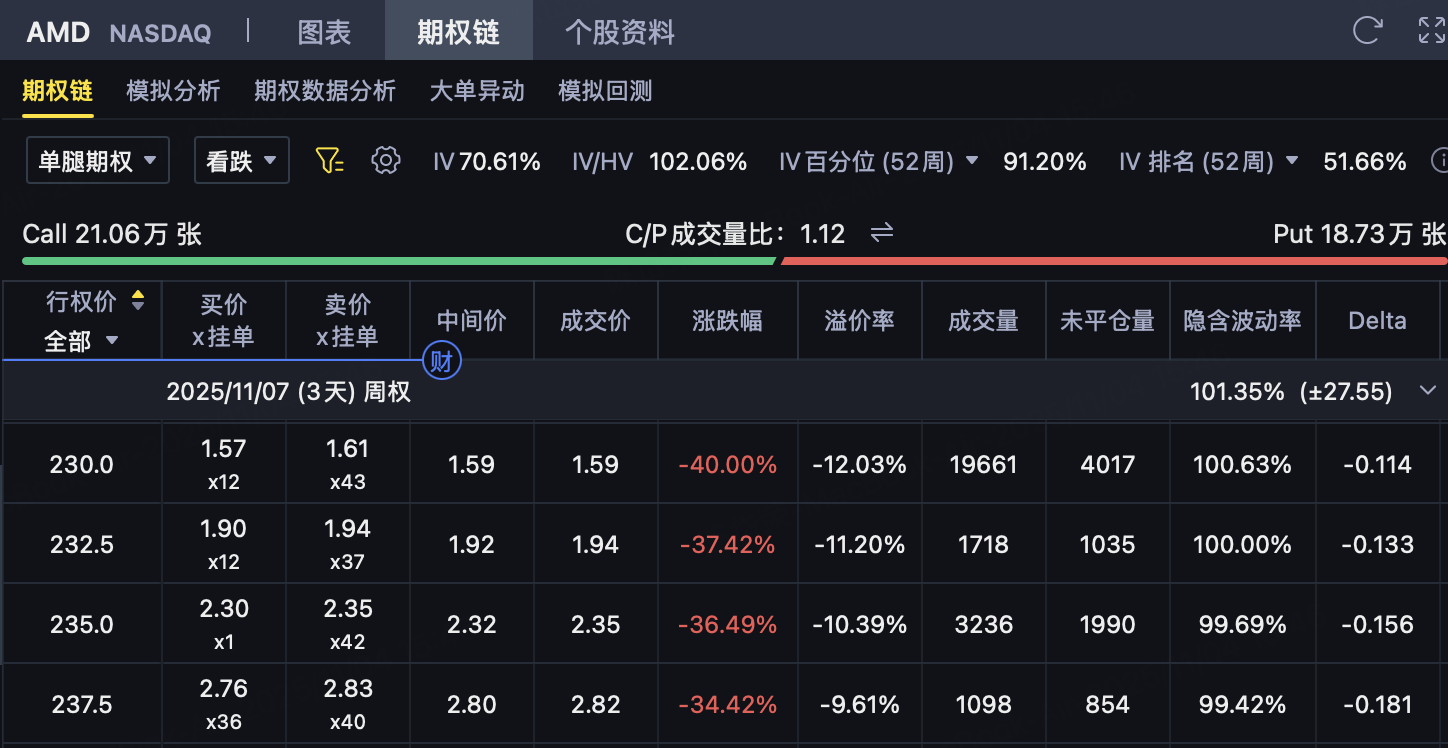This screenshot has width=1448, height=748.
Task: Click the info icon beside IV rank
Action: pyautogui.click(x=1440, y=161)
